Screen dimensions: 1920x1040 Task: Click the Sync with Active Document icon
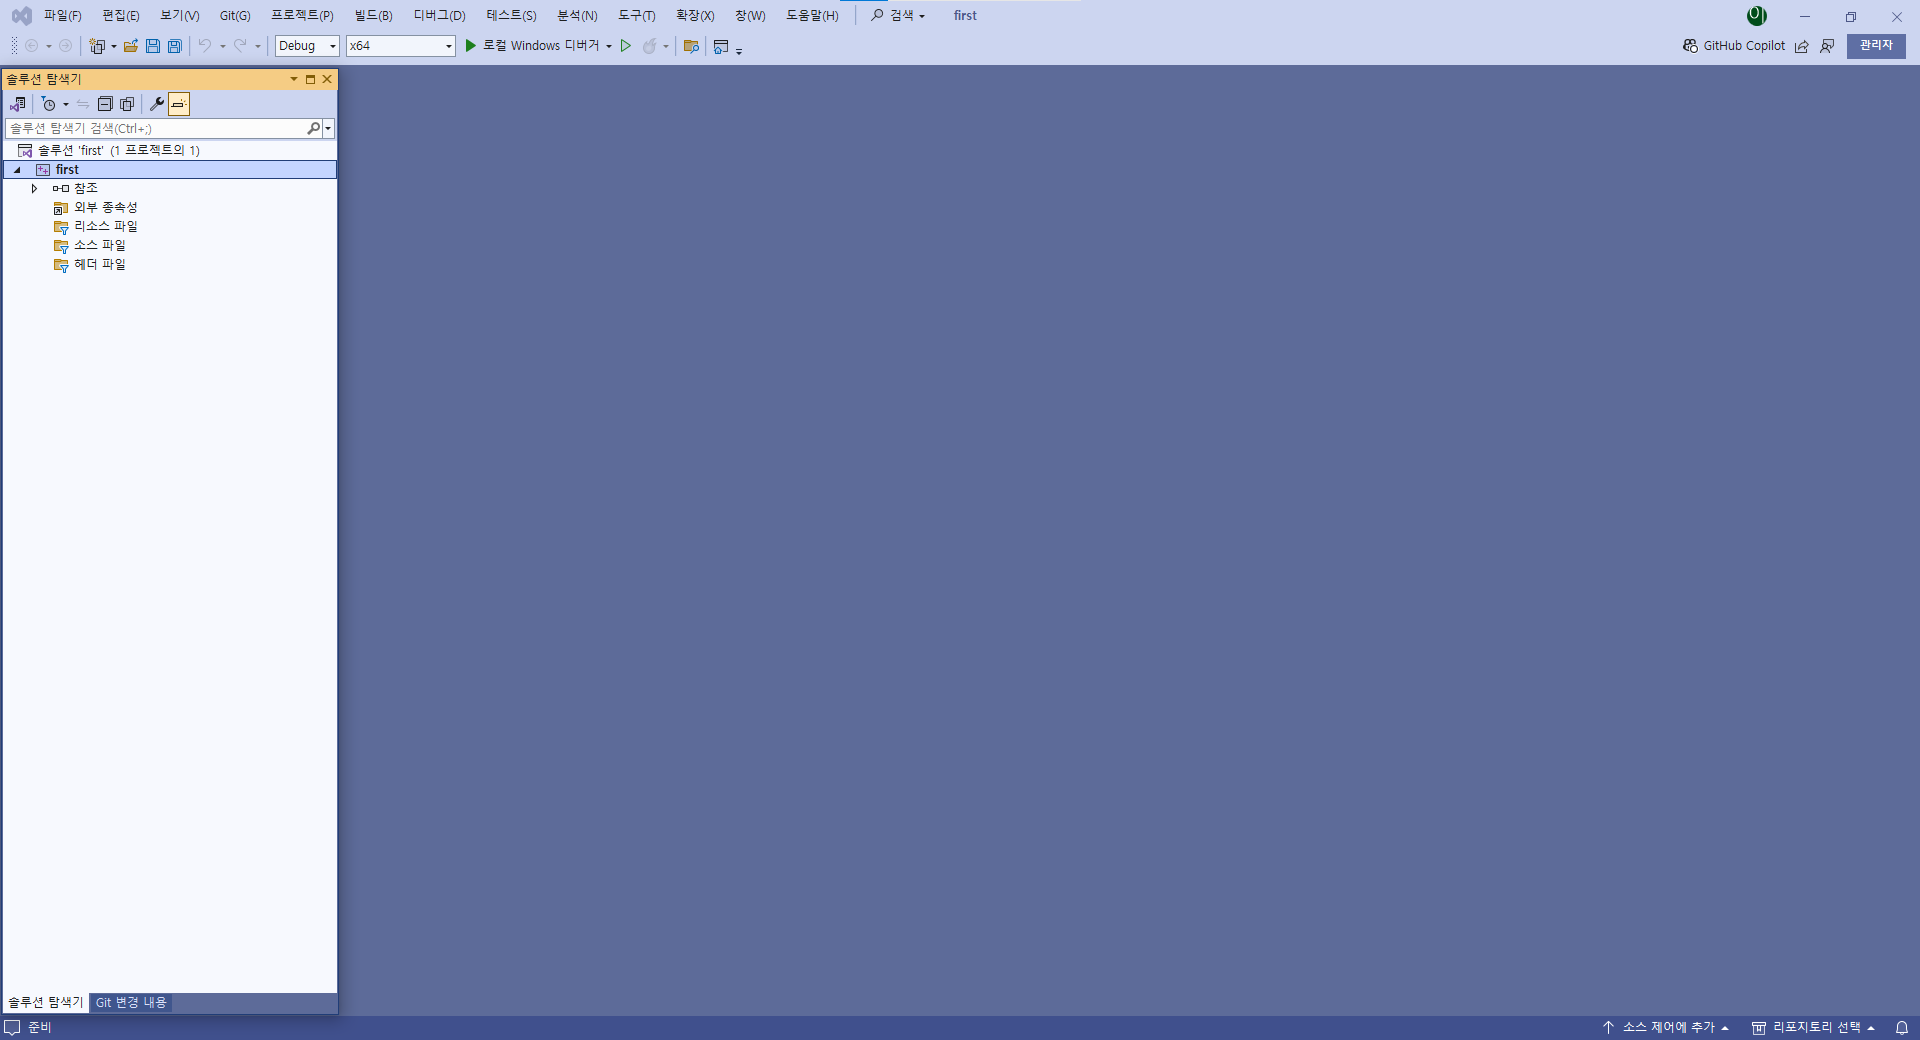pos(83,104)
